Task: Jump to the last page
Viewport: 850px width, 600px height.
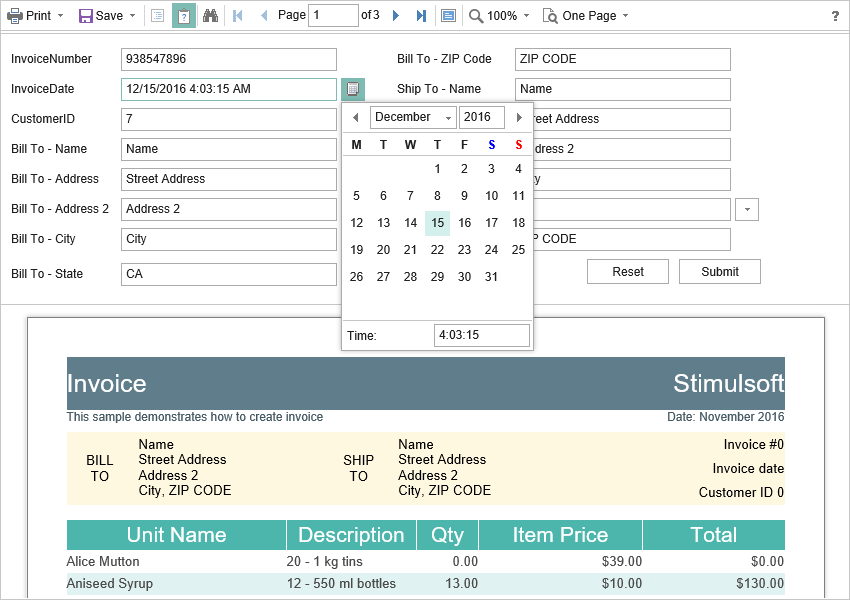Action: 421,16
